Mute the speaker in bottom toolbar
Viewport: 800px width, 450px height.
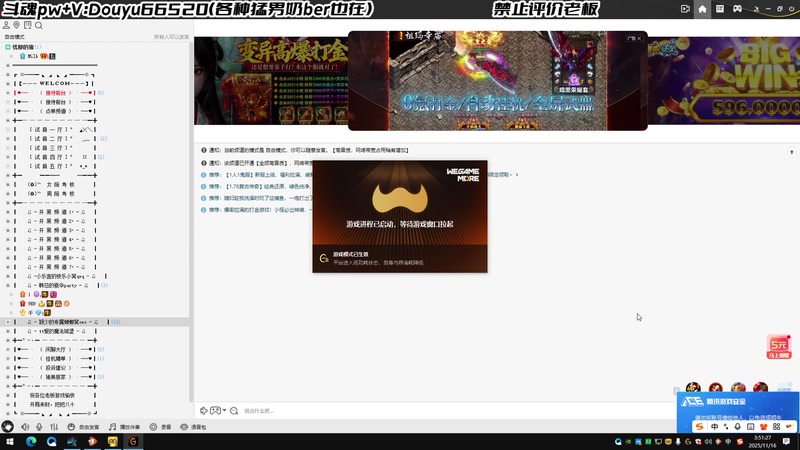[25, 427]
